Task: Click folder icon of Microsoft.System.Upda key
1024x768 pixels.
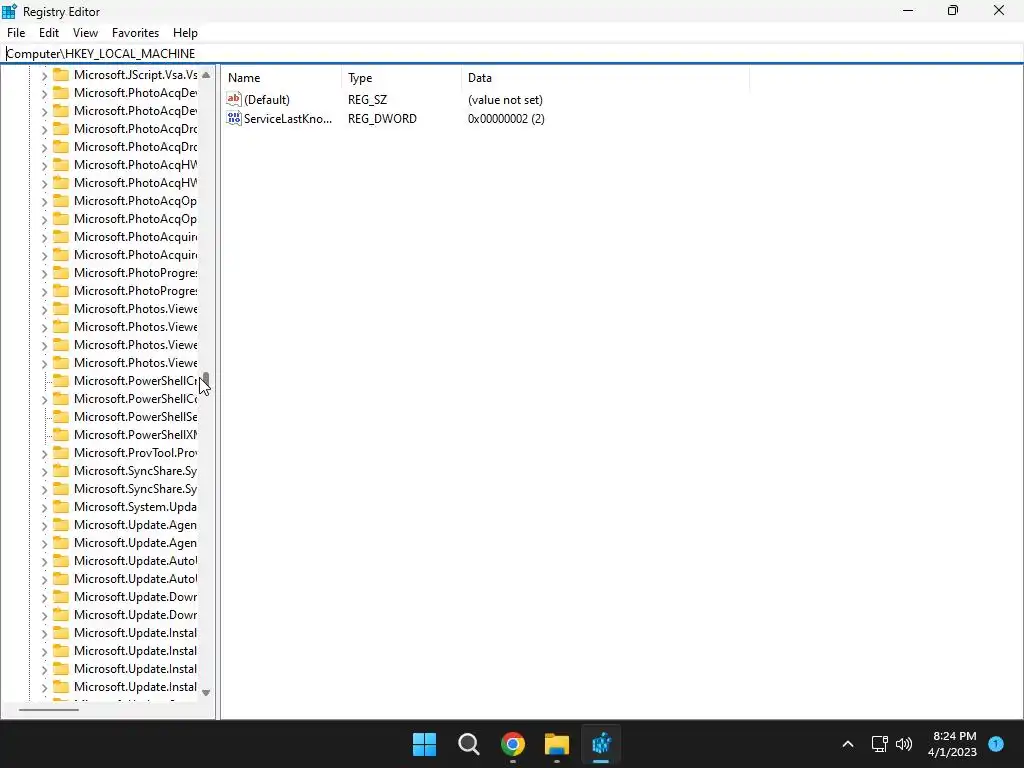Action: (61, 507)
